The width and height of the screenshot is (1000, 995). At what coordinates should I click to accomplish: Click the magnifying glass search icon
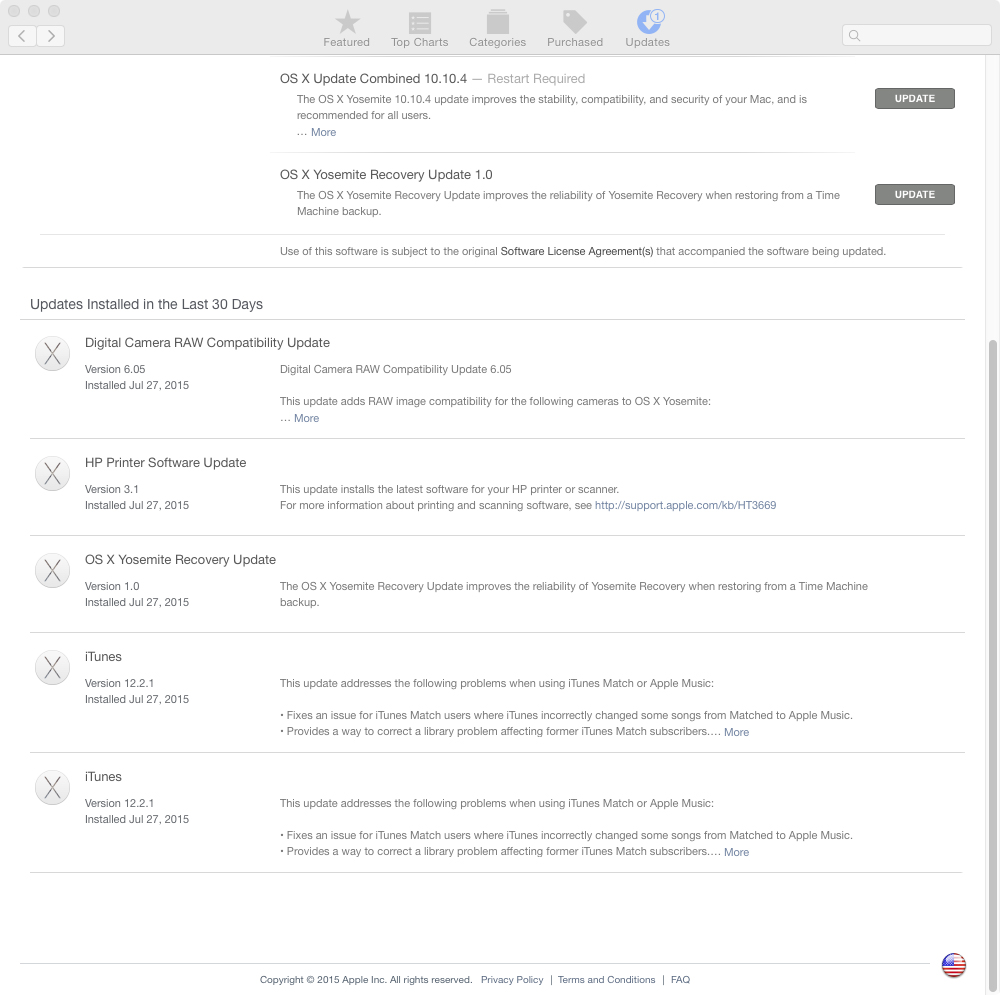pos(855,36)
